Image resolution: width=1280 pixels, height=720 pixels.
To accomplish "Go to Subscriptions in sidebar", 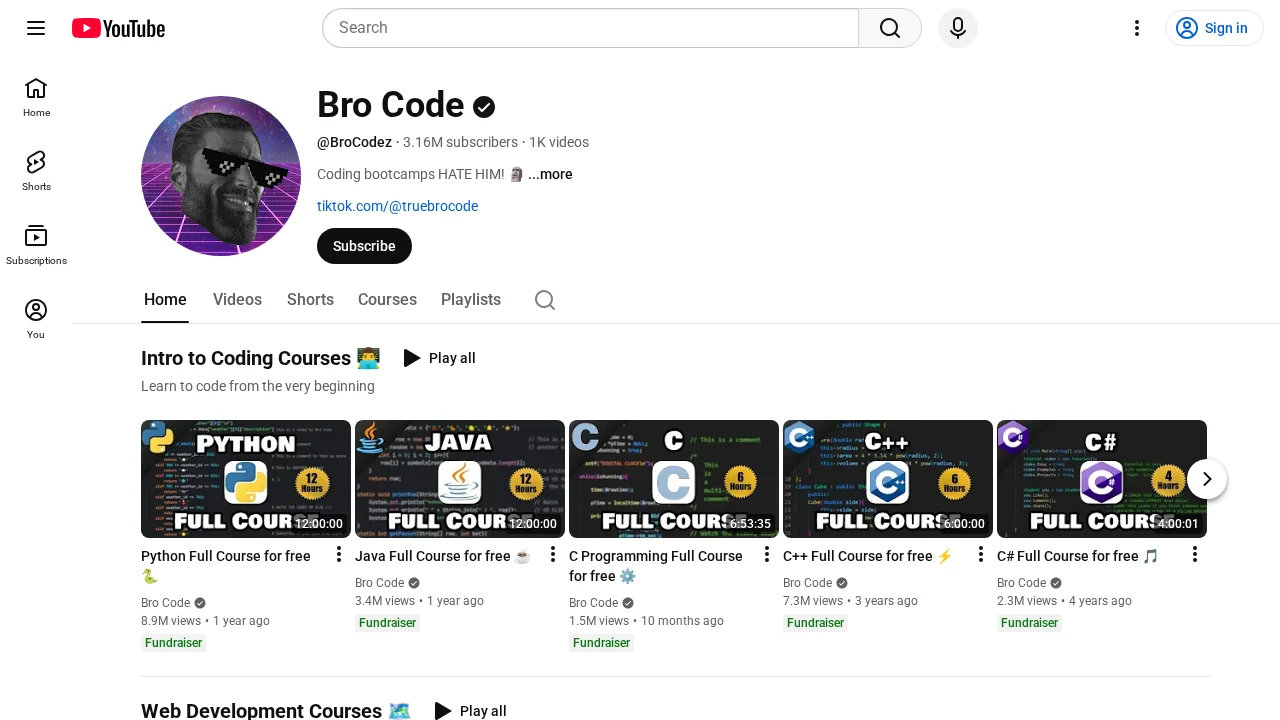I will pos(36,244).
